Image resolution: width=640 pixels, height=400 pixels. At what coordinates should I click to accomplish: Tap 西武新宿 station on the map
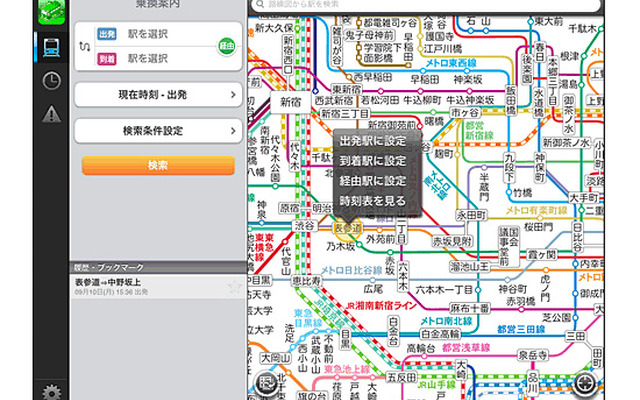[334, 100]
